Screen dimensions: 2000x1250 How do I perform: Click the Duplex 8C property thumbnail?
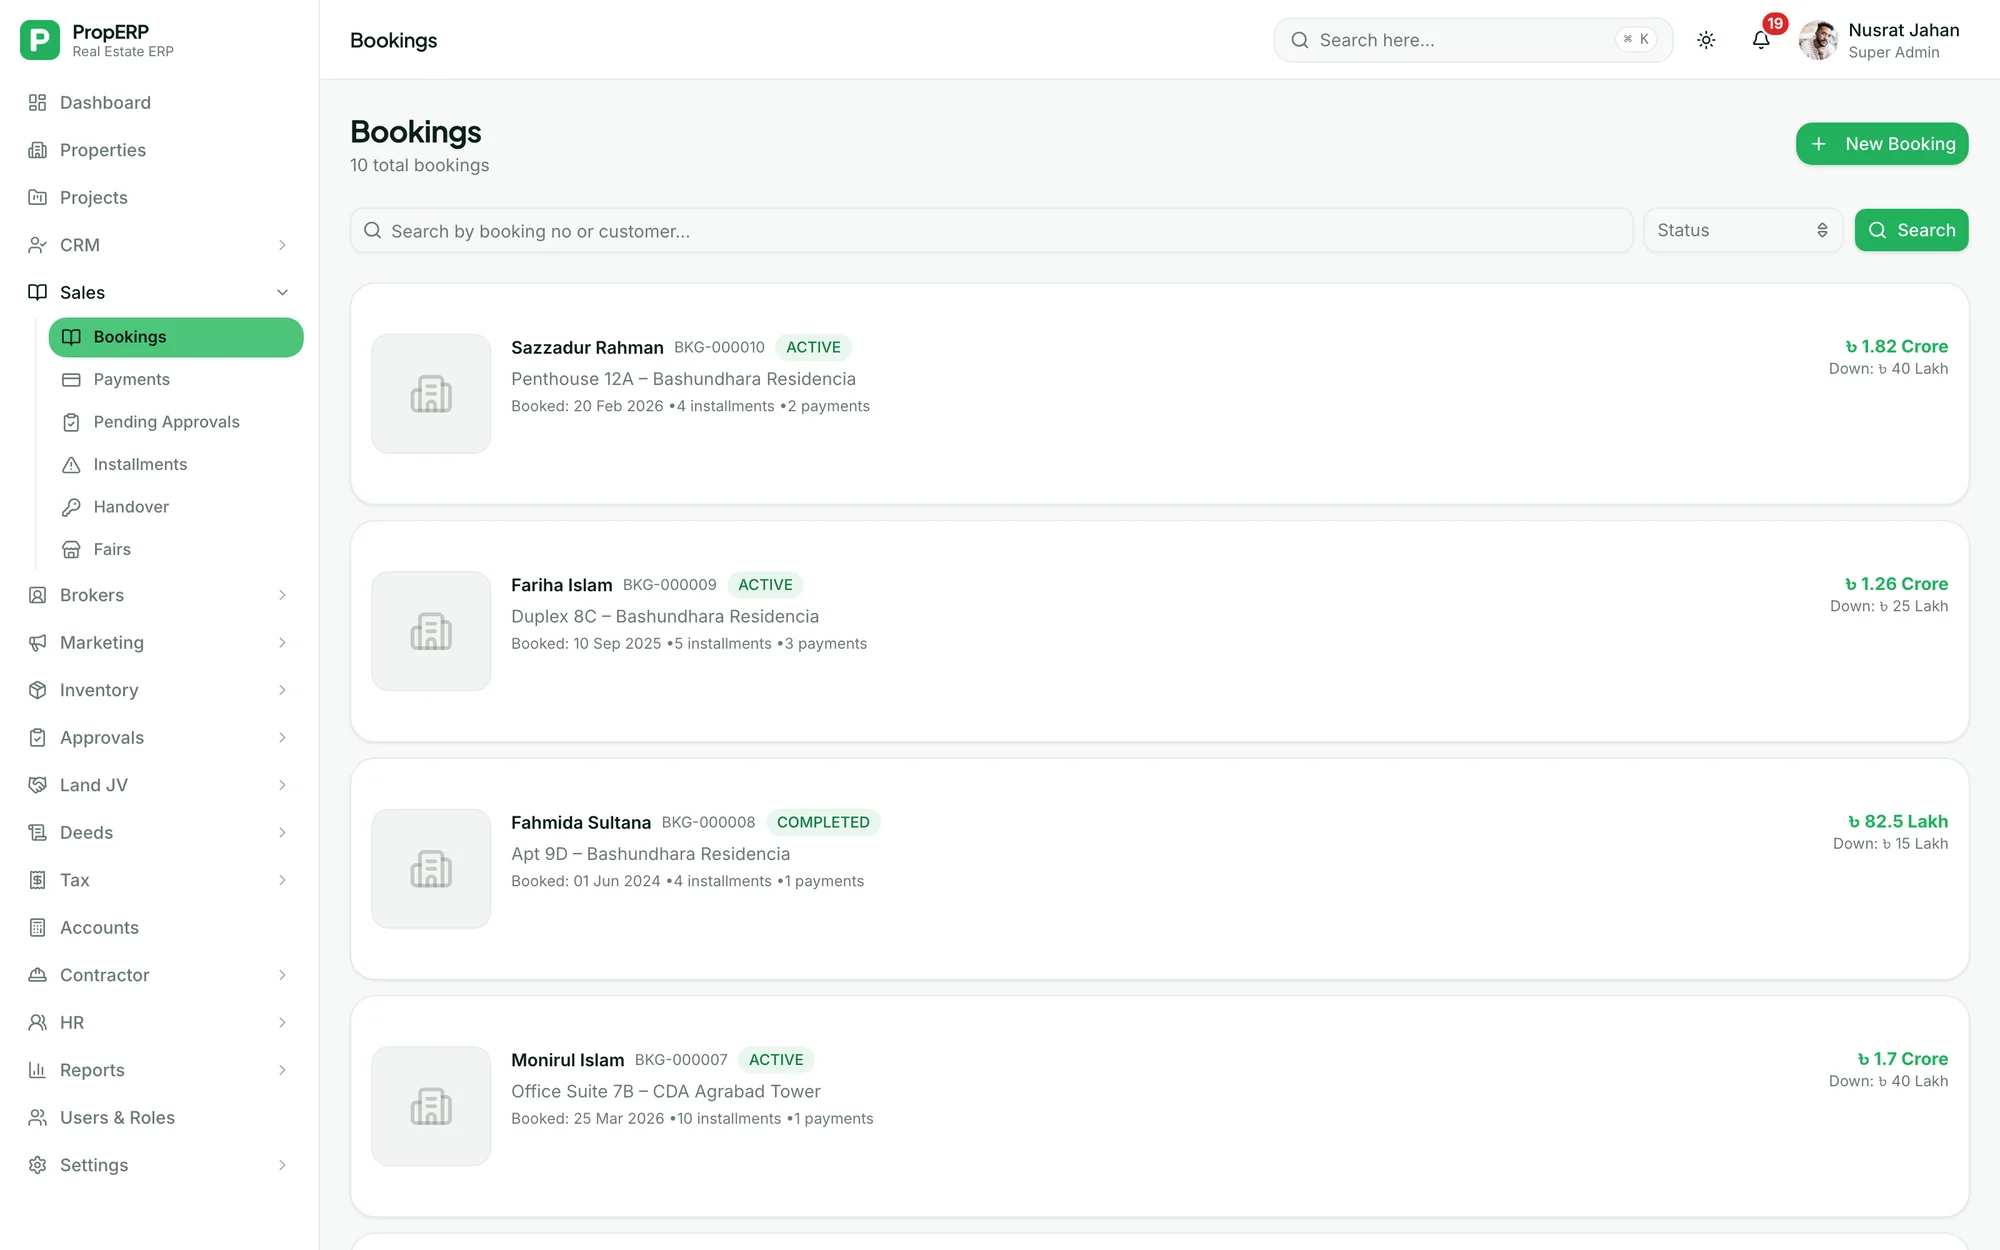431,631
